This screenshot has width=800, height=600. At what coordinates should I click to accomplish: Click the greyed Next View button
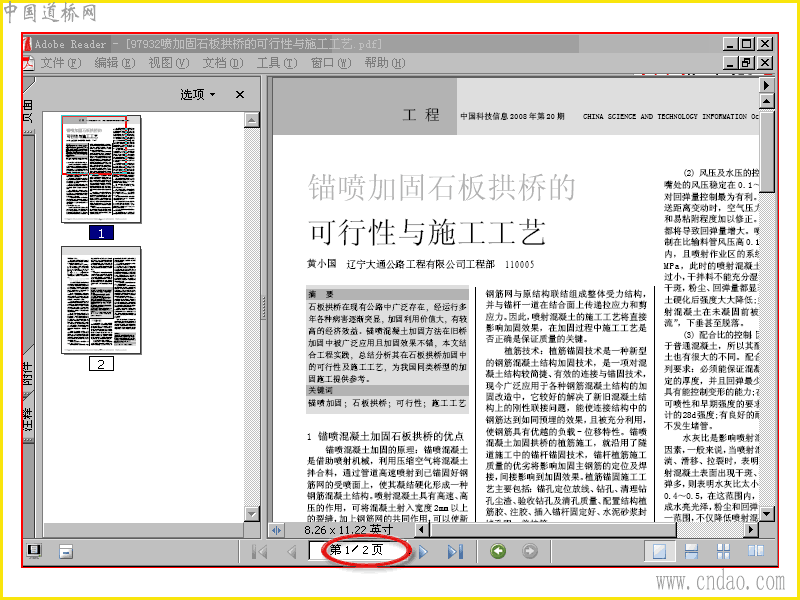click(x=530, y=551)
